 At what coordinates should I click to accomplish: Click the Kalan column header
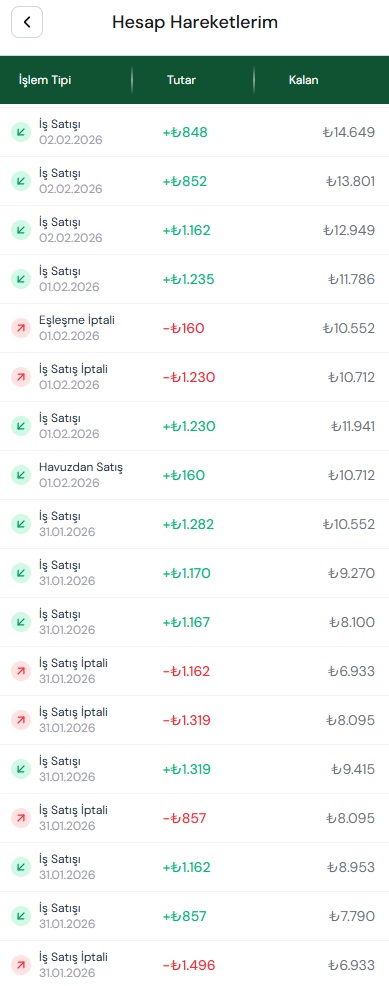pos(304,80)
